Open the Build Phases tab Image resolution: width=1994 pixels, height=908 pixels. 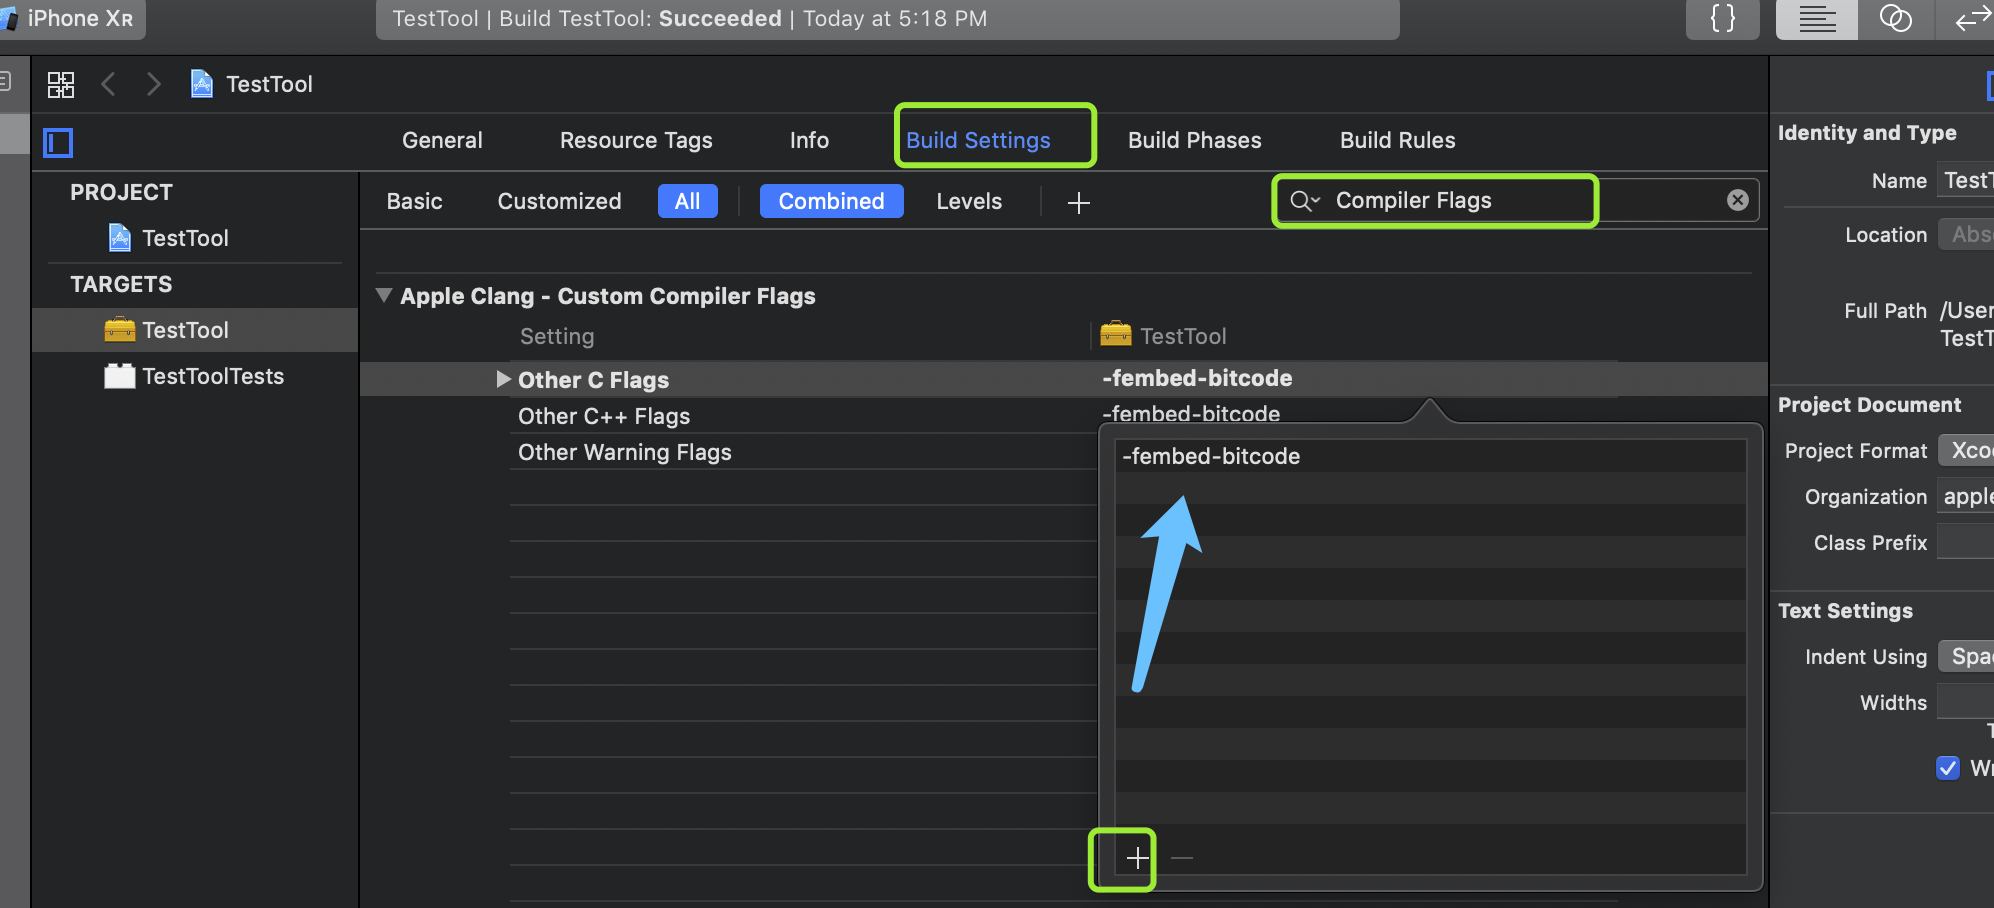pos(1194,140)
